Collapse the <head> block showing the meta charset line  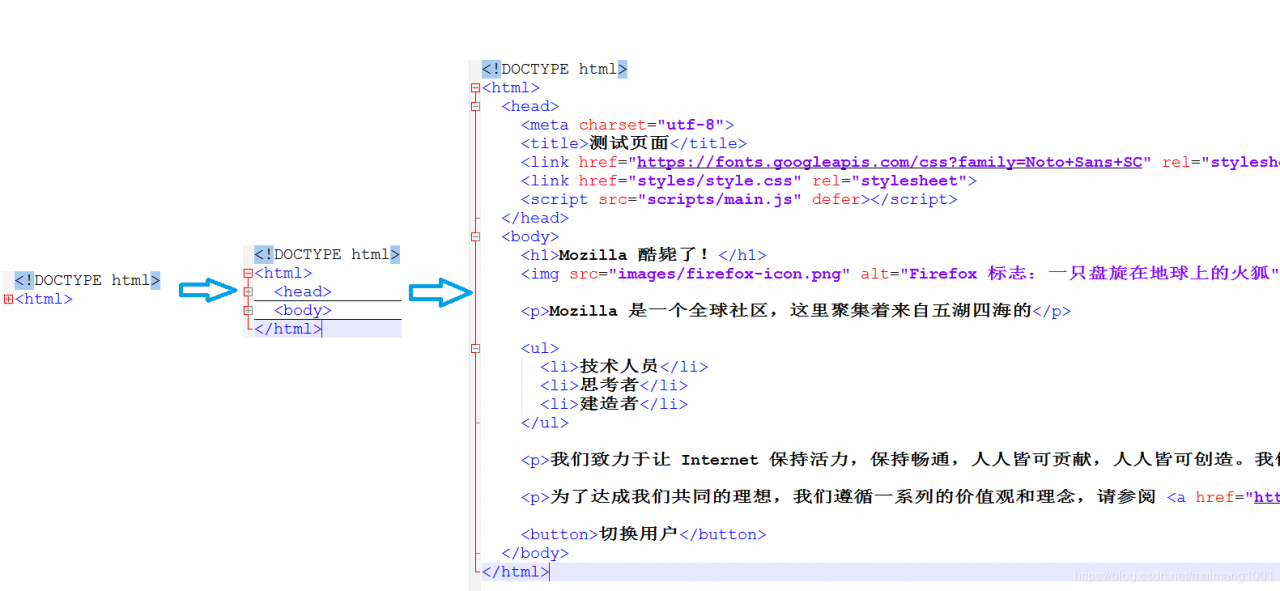[x=476, y=106]
